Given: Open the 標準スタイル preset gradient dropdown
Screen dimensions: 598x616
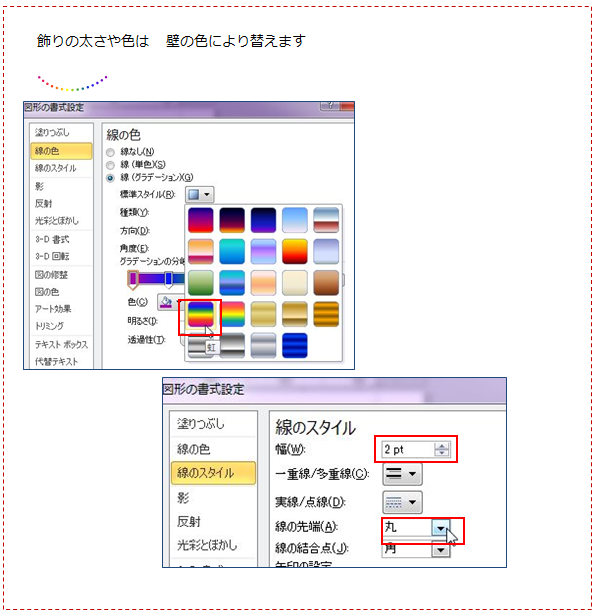Looking at the screenshot, I should click(200, 194).
